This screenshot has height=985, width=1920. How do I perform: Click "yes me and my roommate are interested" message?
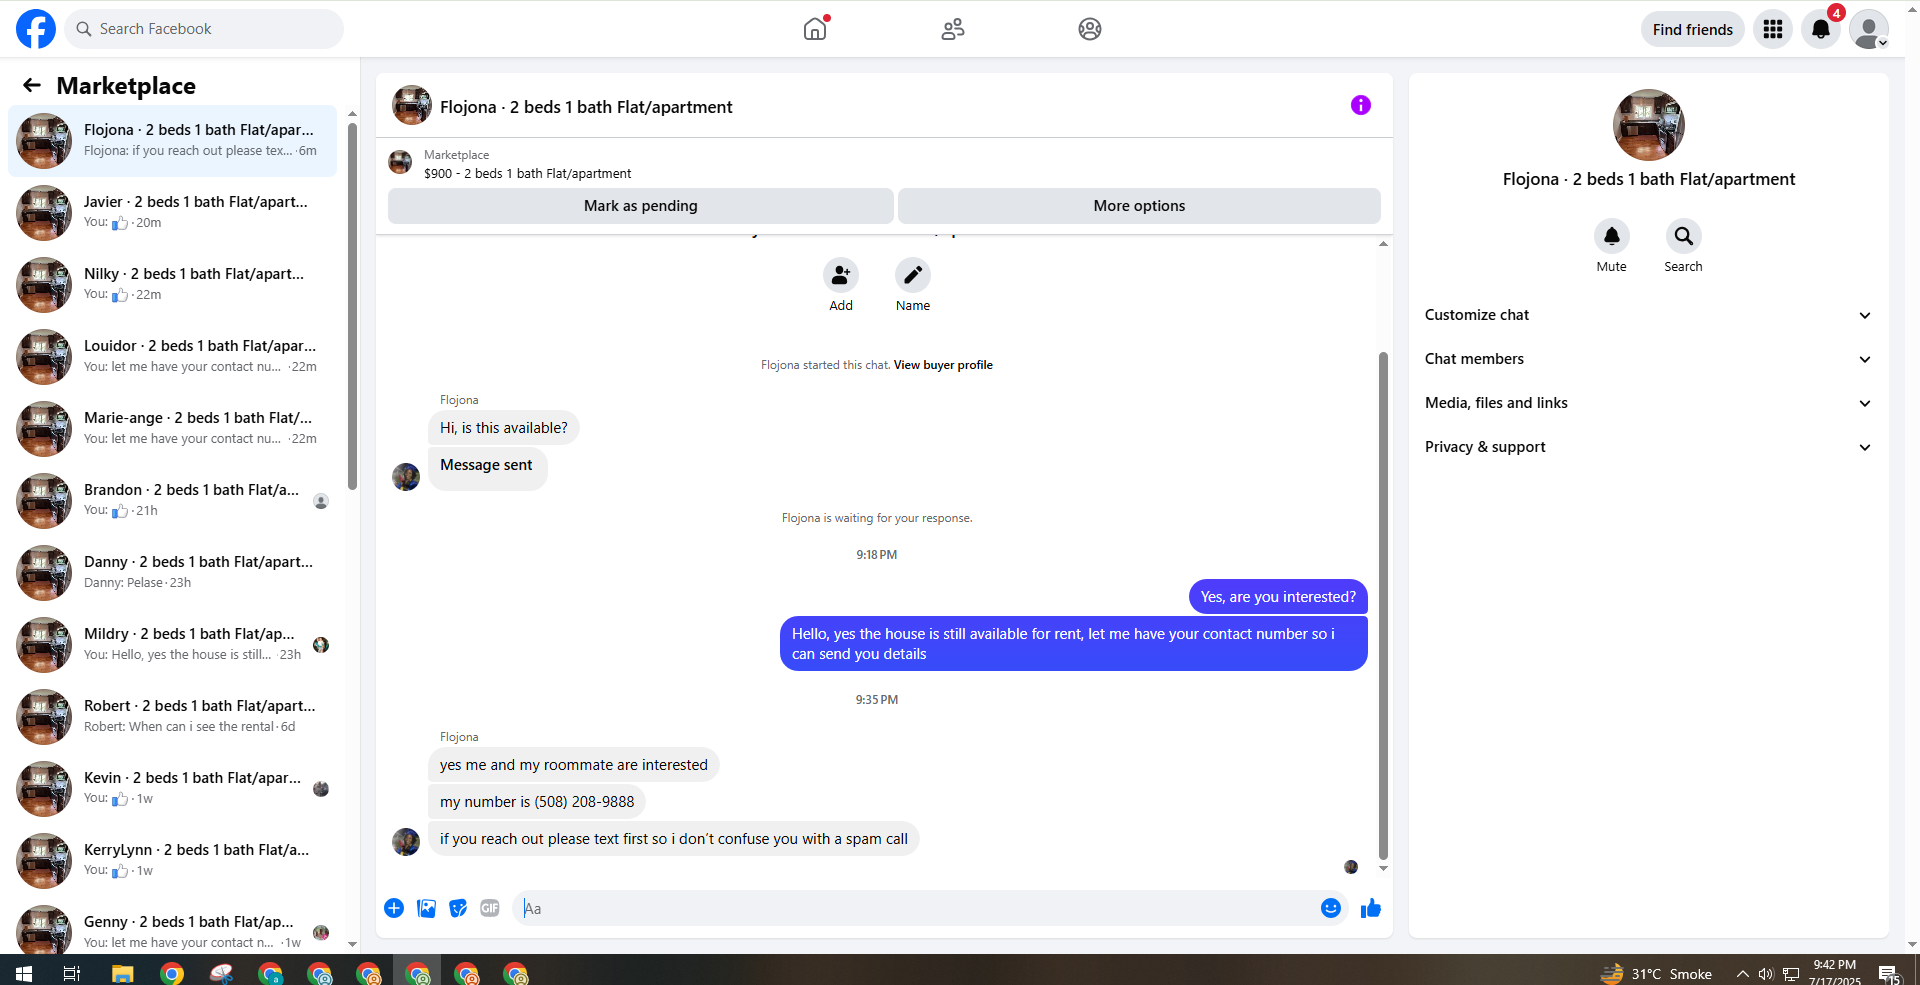coord(574,765)
